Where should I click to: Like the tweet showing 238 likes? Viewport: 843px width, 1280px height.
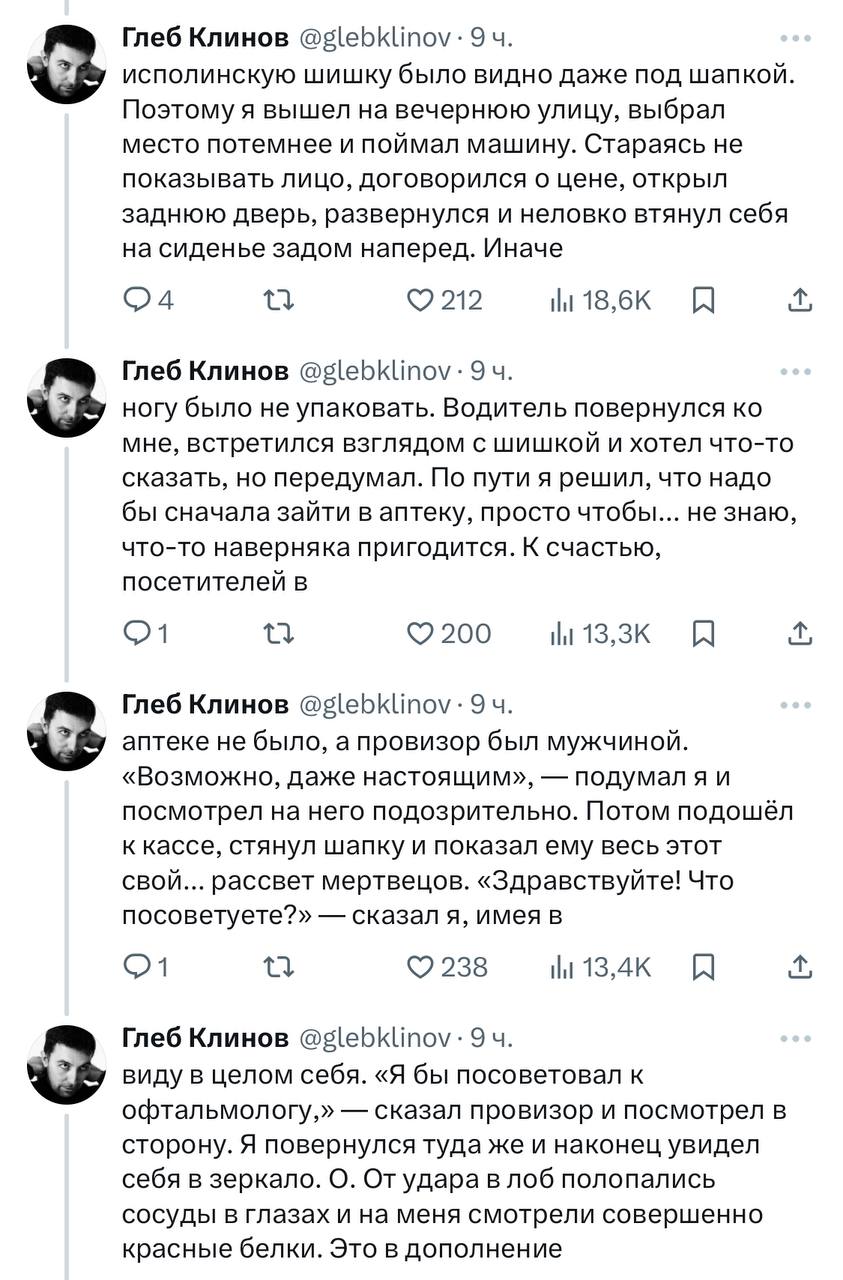click(x=447, y=966)
